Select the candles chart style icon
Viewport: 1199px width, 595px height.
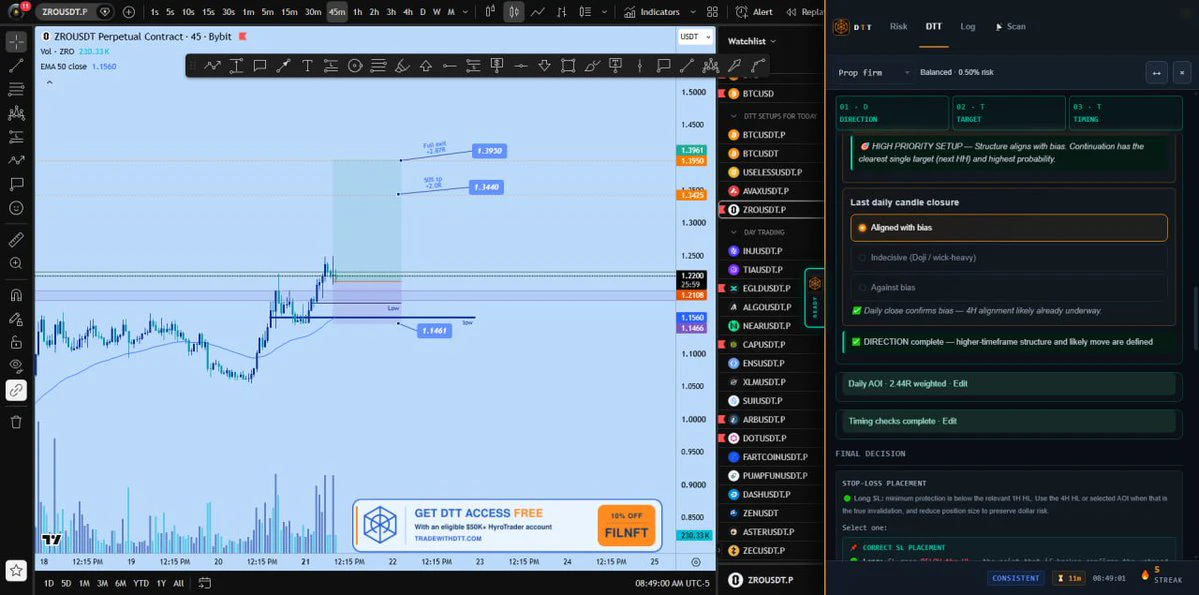coord(514,12)
